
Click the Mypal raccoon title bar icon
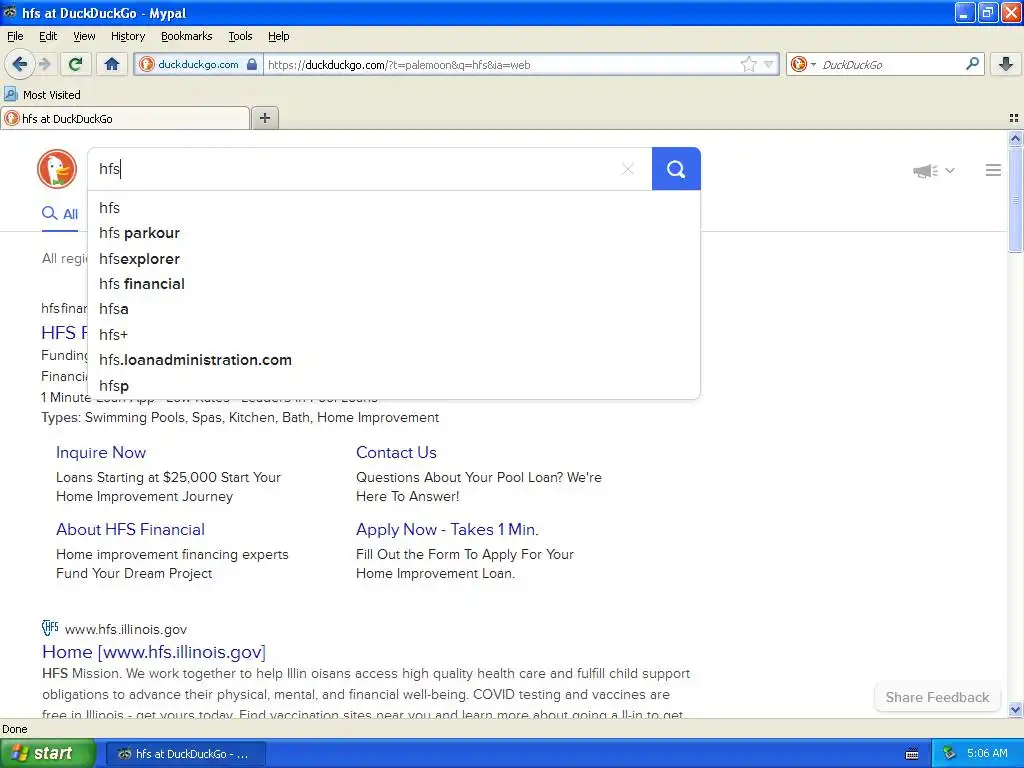pos(10,12)
